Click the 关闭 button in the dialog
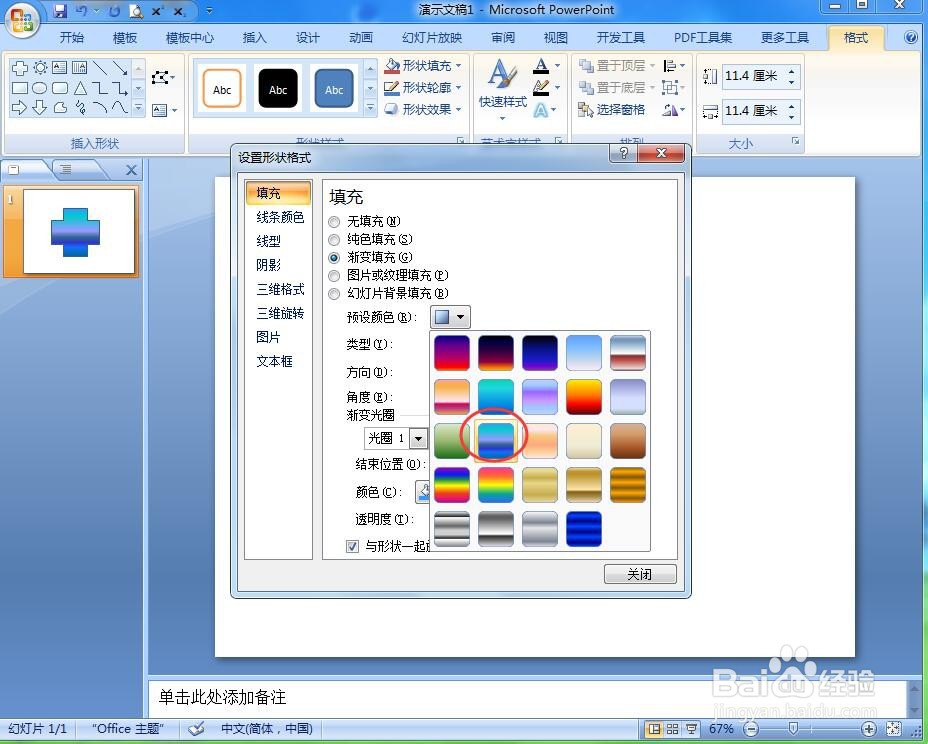Viewport: 928px width, 744px height. tap(640, 574)
